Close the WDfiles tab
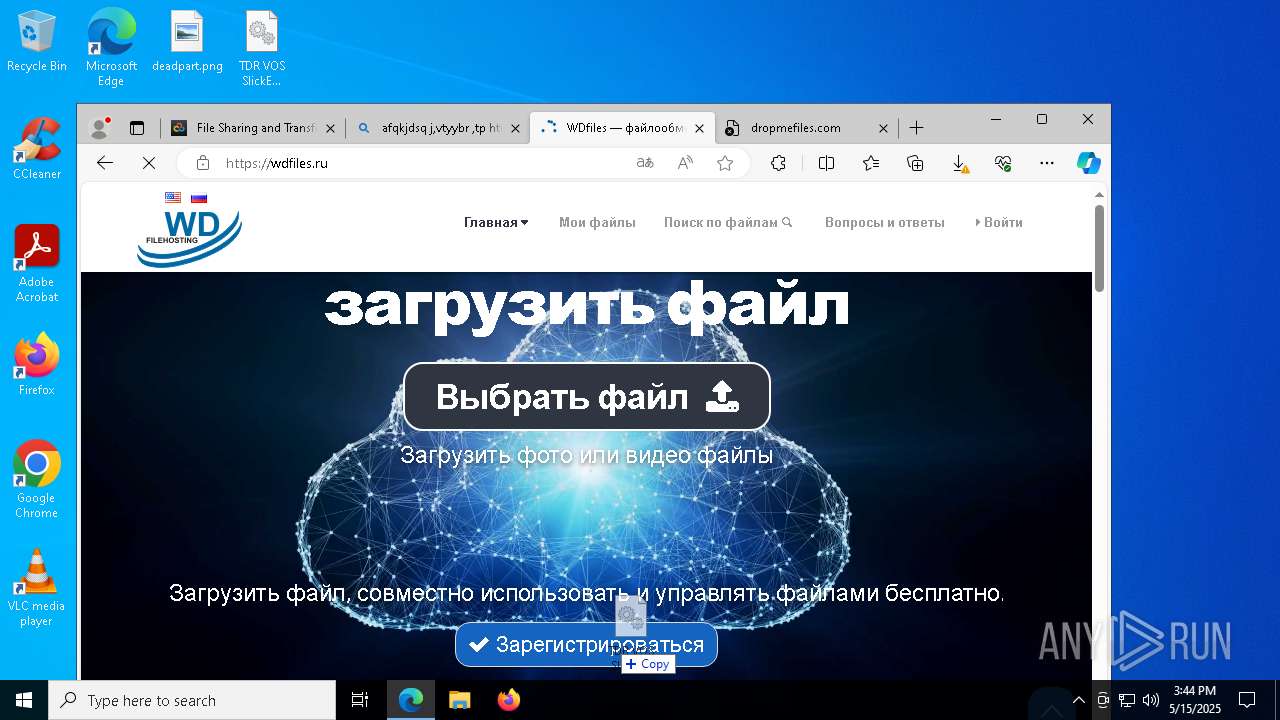Viewport: 1280px width, 720px height. click(699, 129)
